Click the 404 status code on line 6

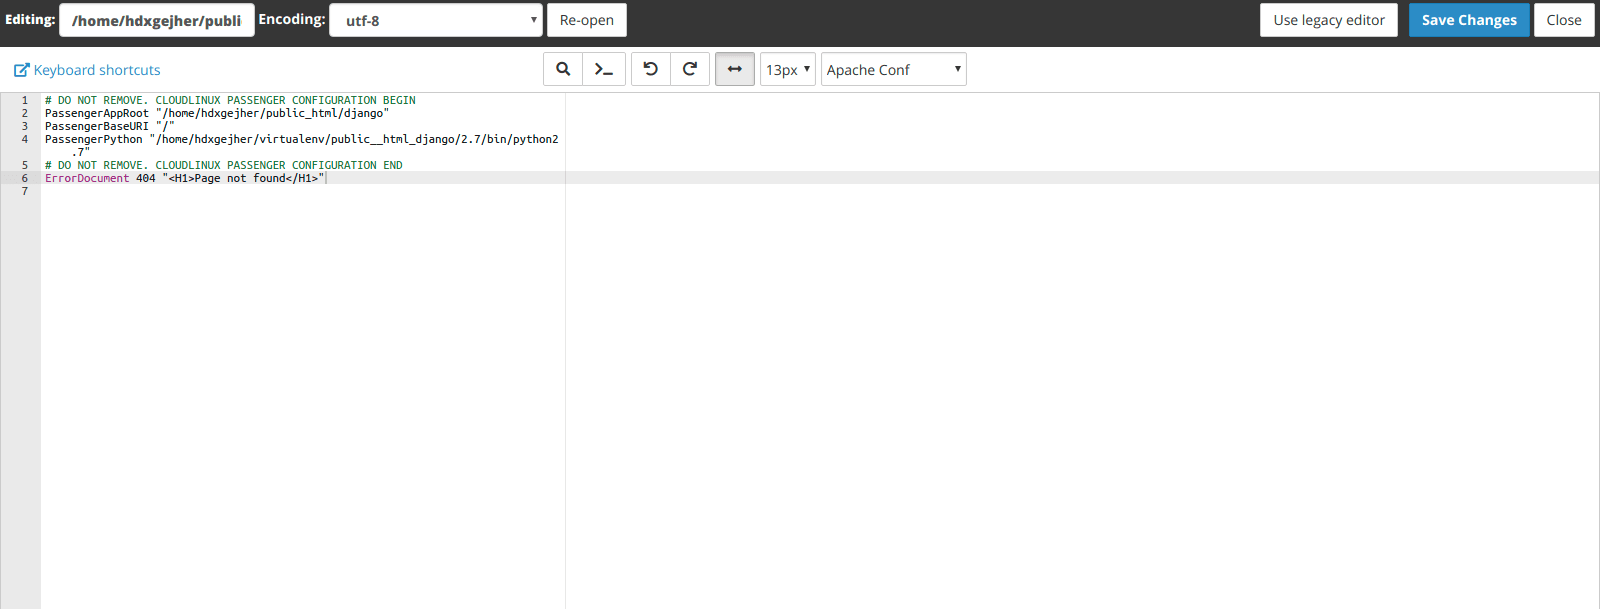click(146, 178)
